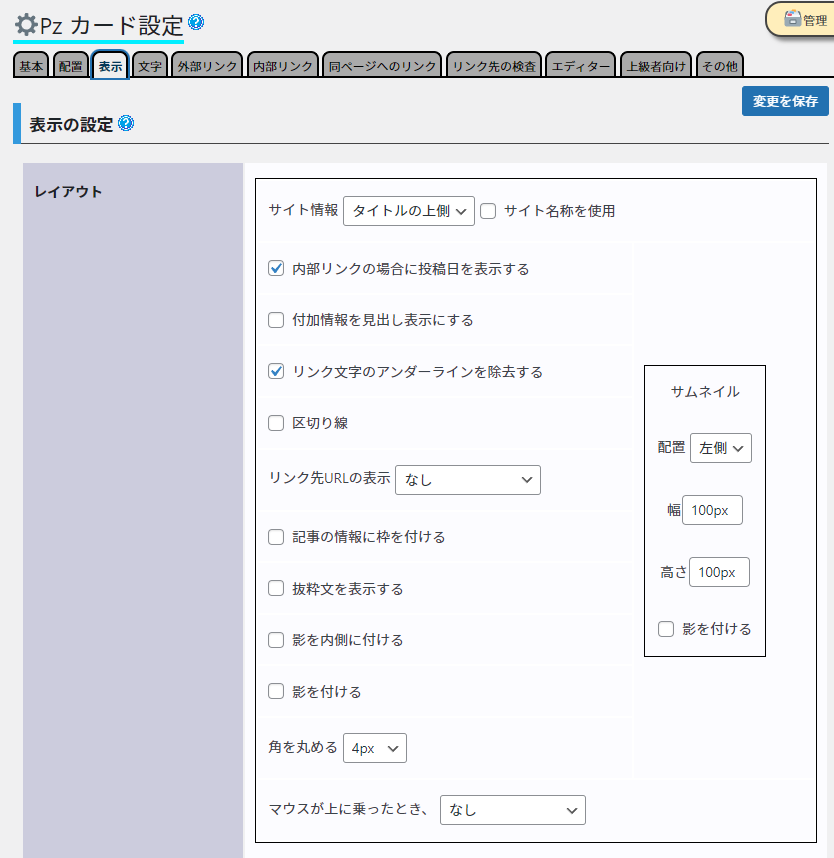The width and height of the screenshot is (834, 858).
Task: Open the サイト情報 dropdown
Action: [408, 211]
